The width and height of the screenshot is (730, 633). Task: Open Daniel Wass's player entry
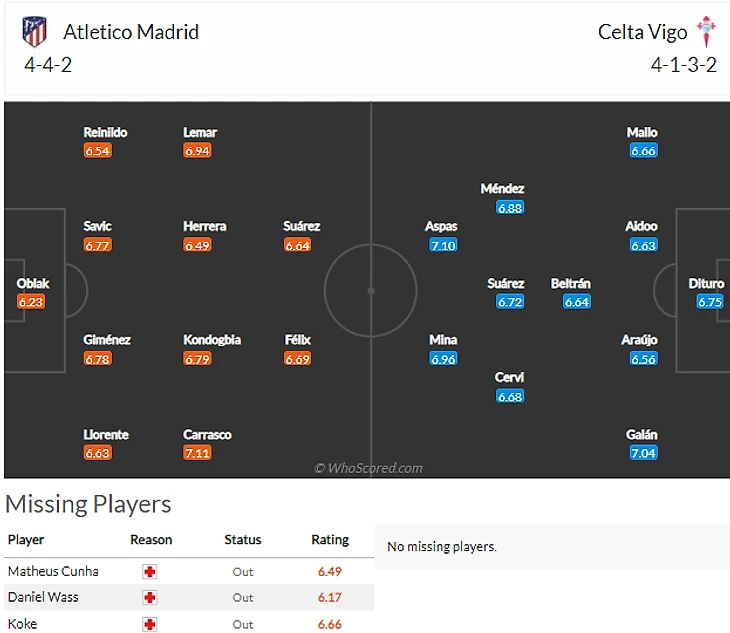pos(43,597)
